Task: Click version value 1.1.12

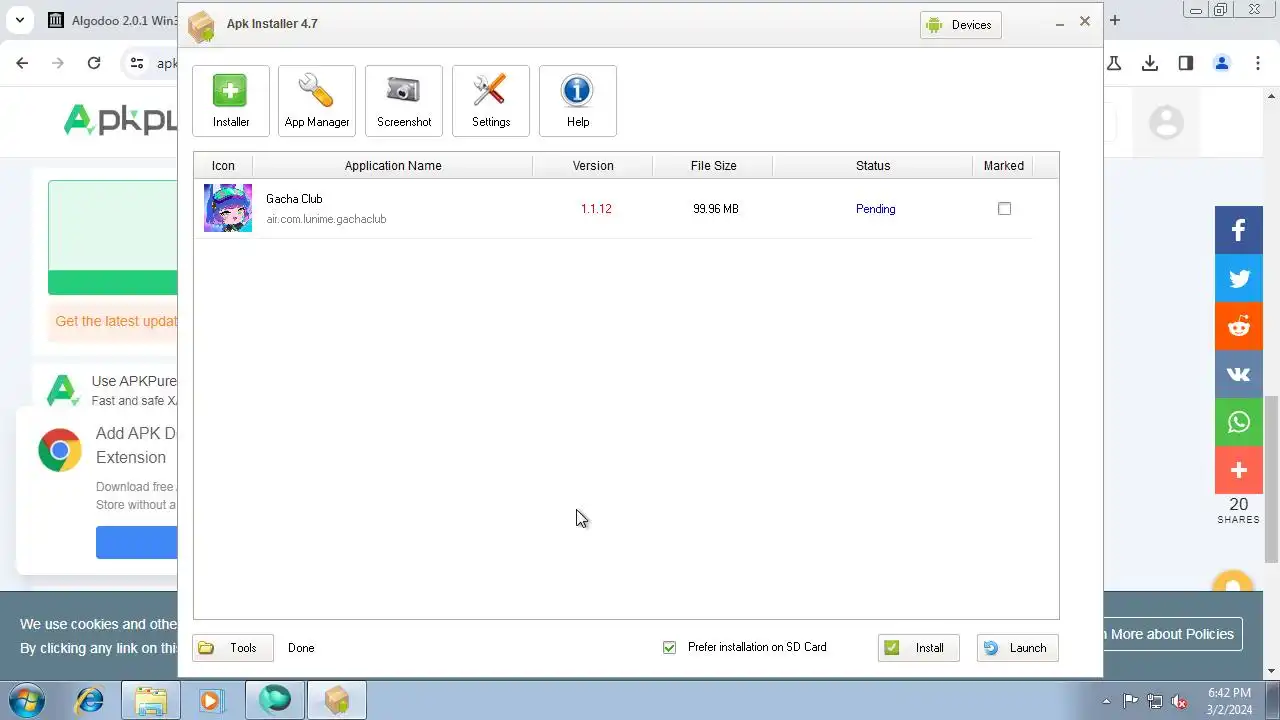Action: coord(596,209)
